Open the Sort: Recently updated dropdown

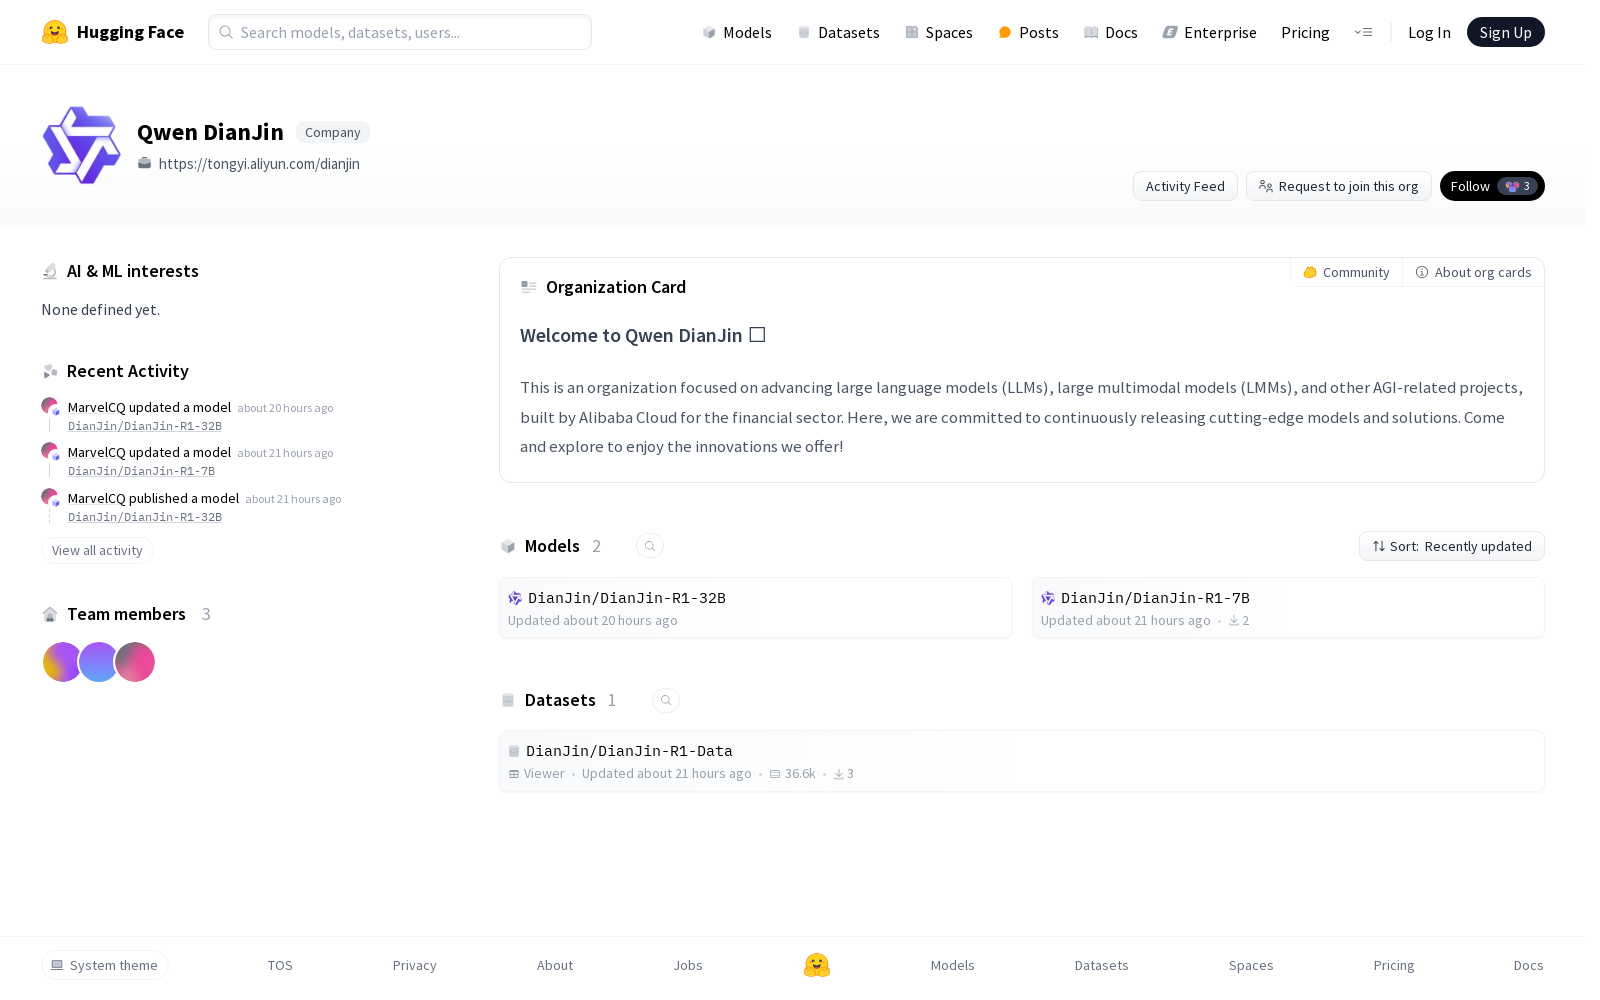(1452, 546)
